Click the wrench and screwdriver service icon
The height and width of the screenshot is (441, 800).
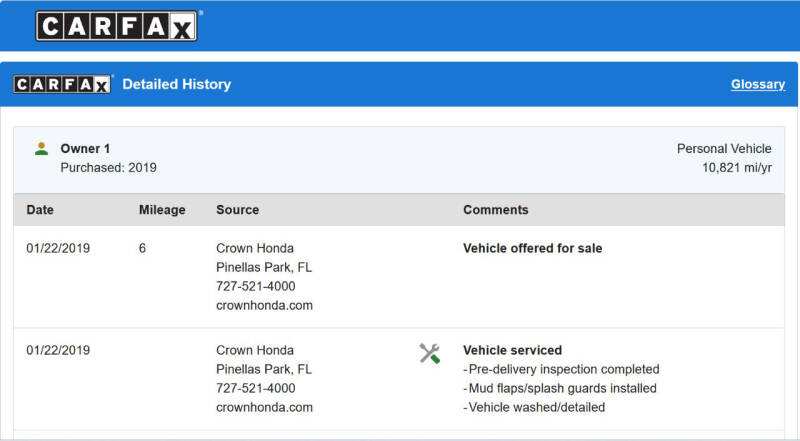(x=430, y=353)
